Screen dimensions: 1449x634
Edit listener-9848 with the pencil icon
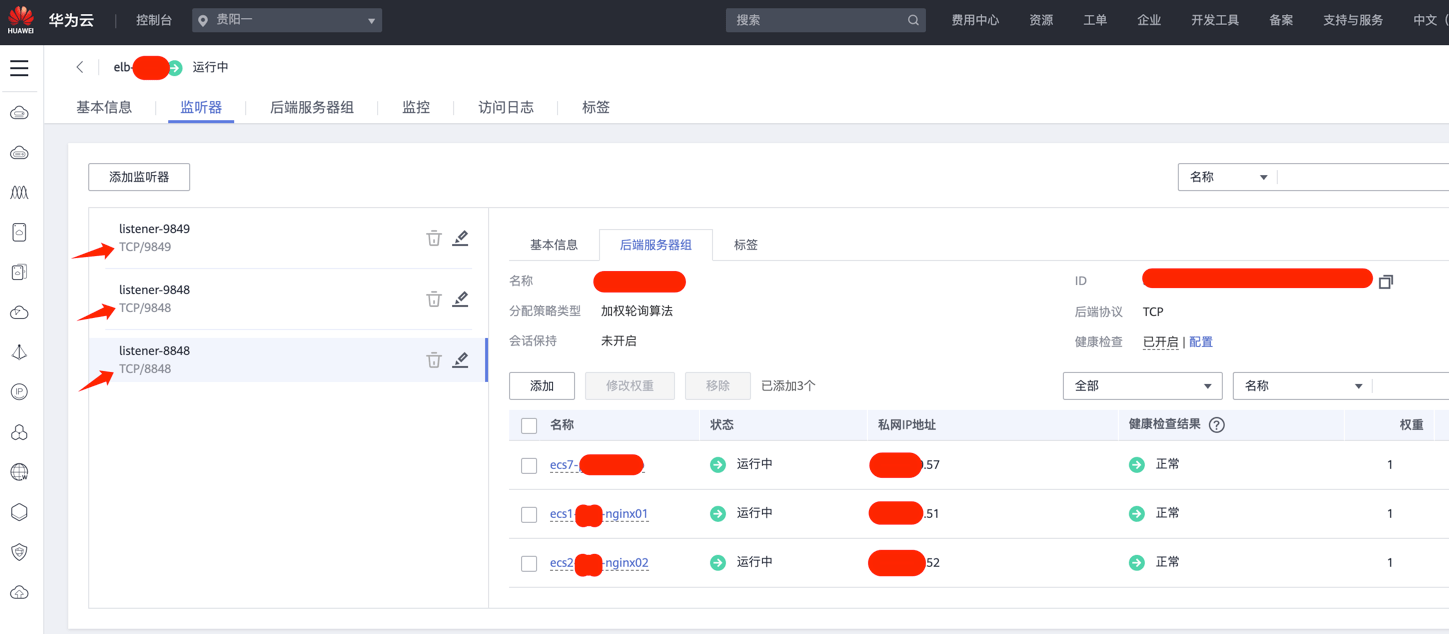(460, 299)
